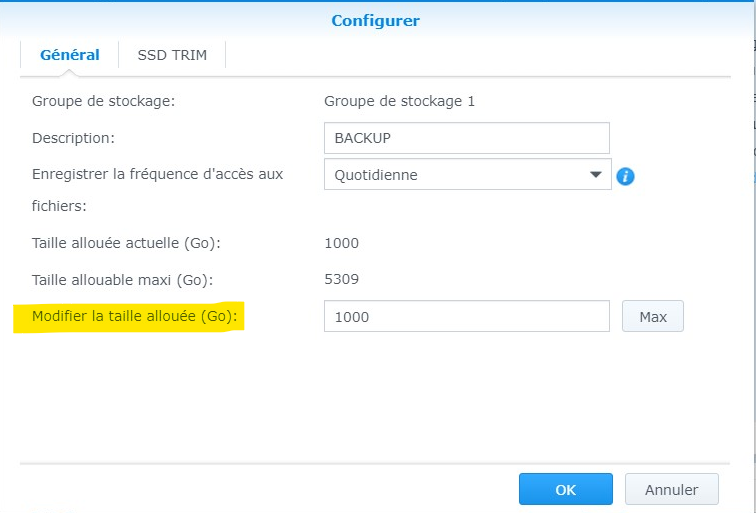Click the allocated size field showing 1000
The image size is (756, 513).
tap(467, 317)
